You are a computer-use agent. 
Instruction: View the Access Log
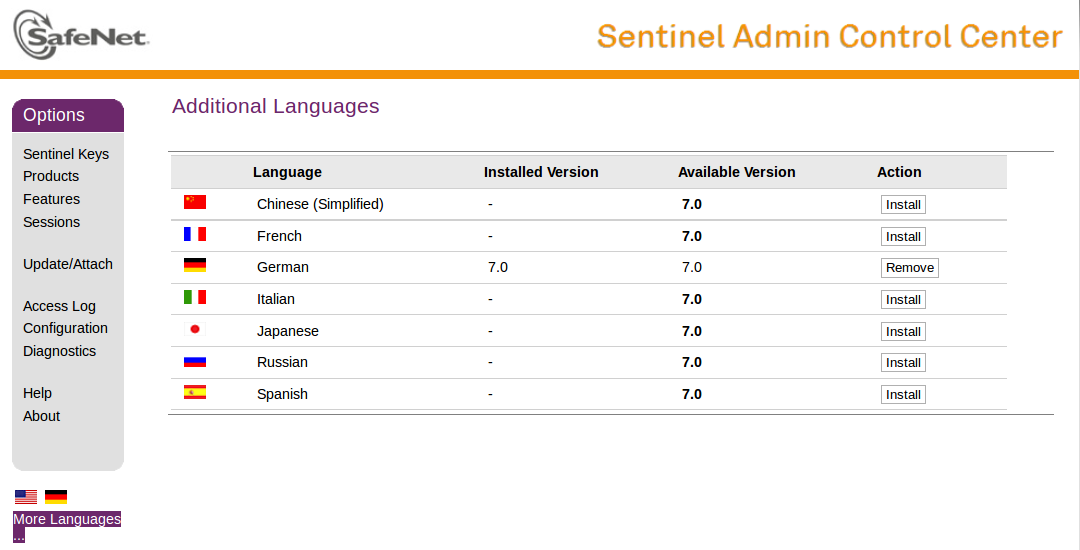click(x=59, y=306)
